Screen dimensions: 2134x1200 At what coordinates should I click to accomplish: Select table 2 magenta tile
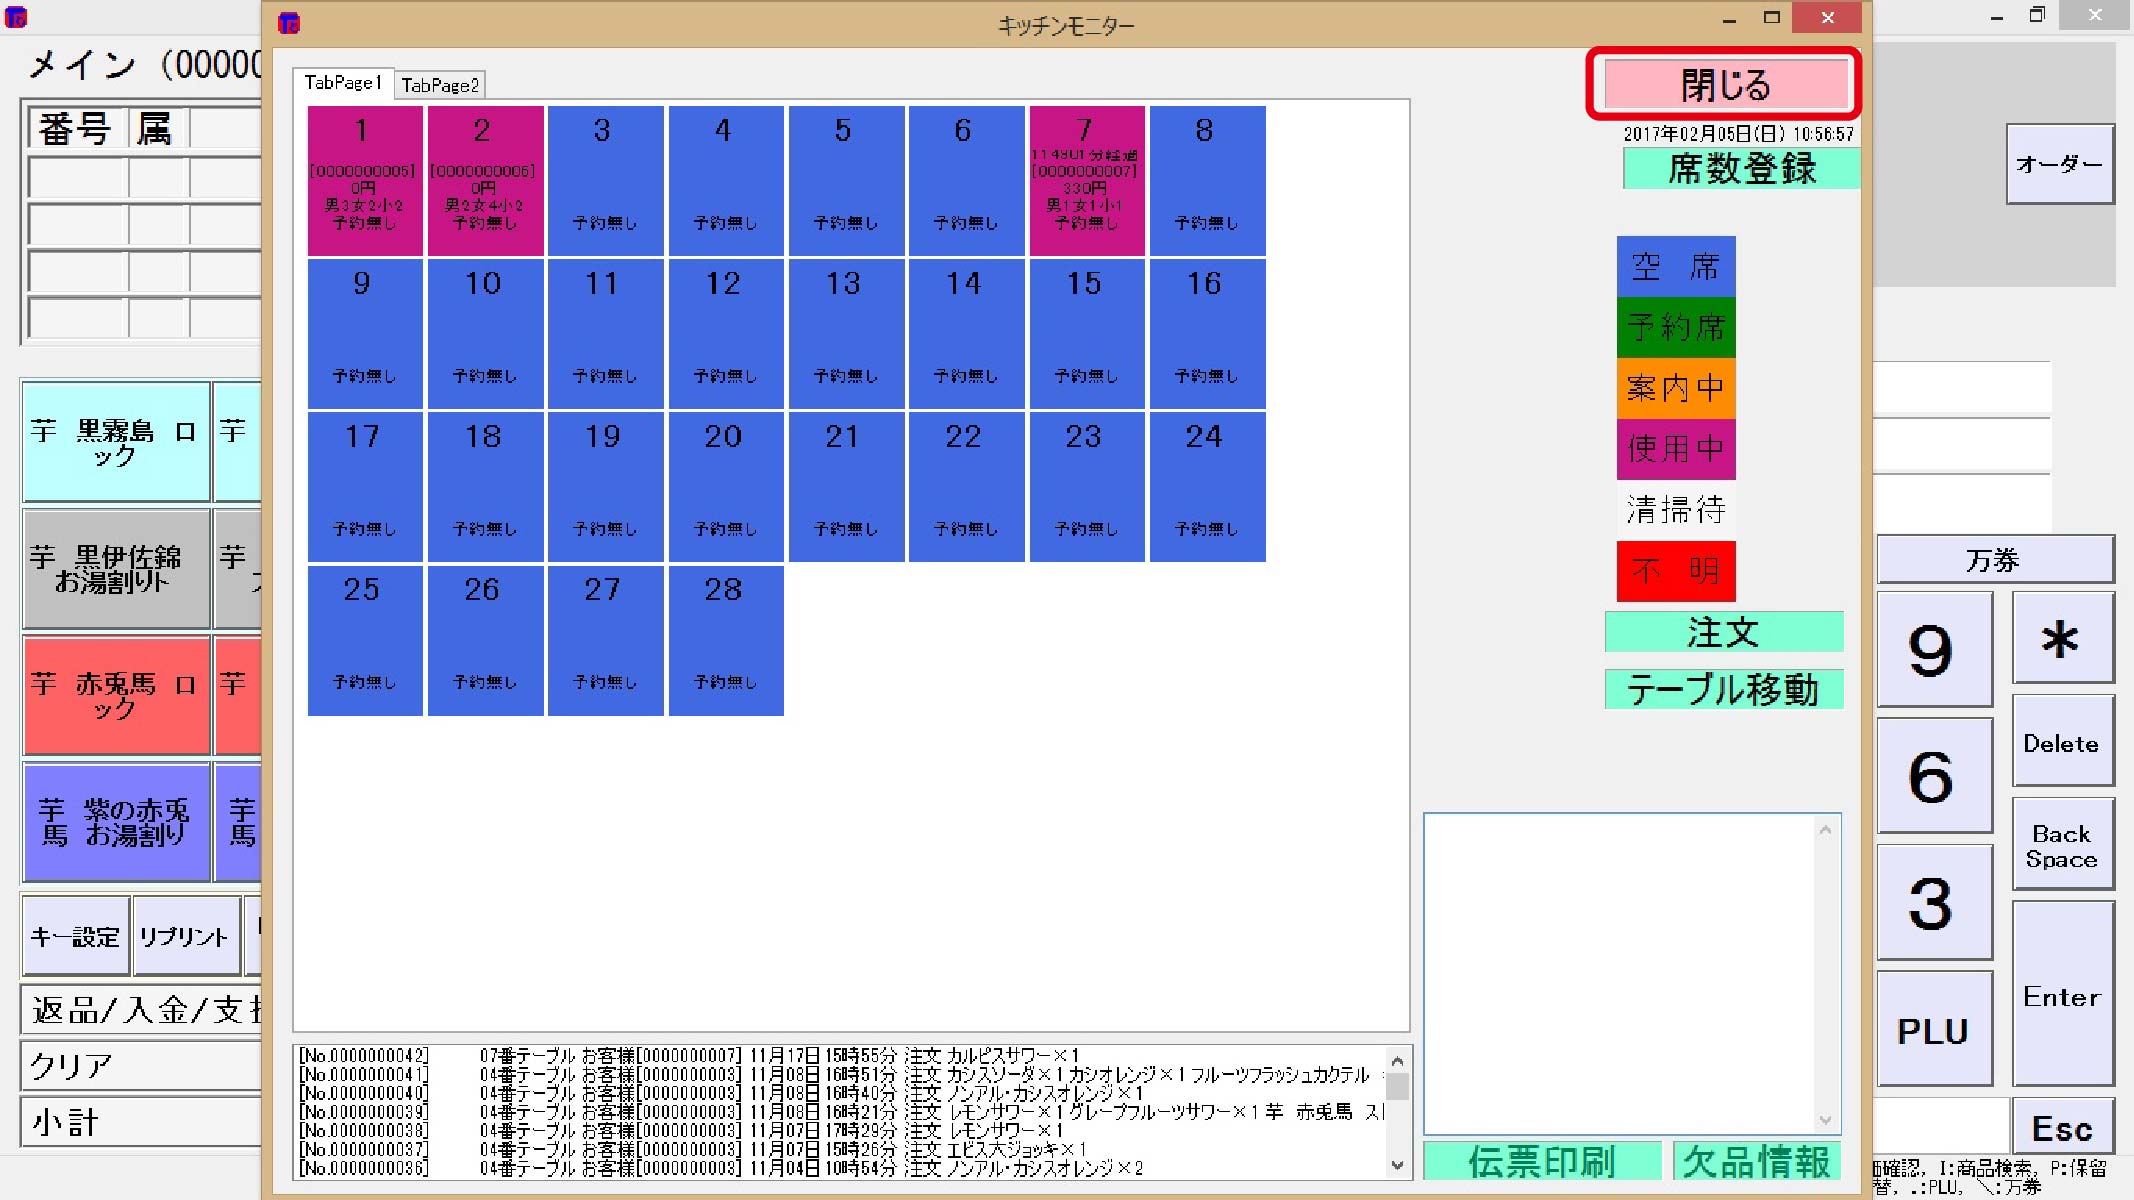coord(485,181)
